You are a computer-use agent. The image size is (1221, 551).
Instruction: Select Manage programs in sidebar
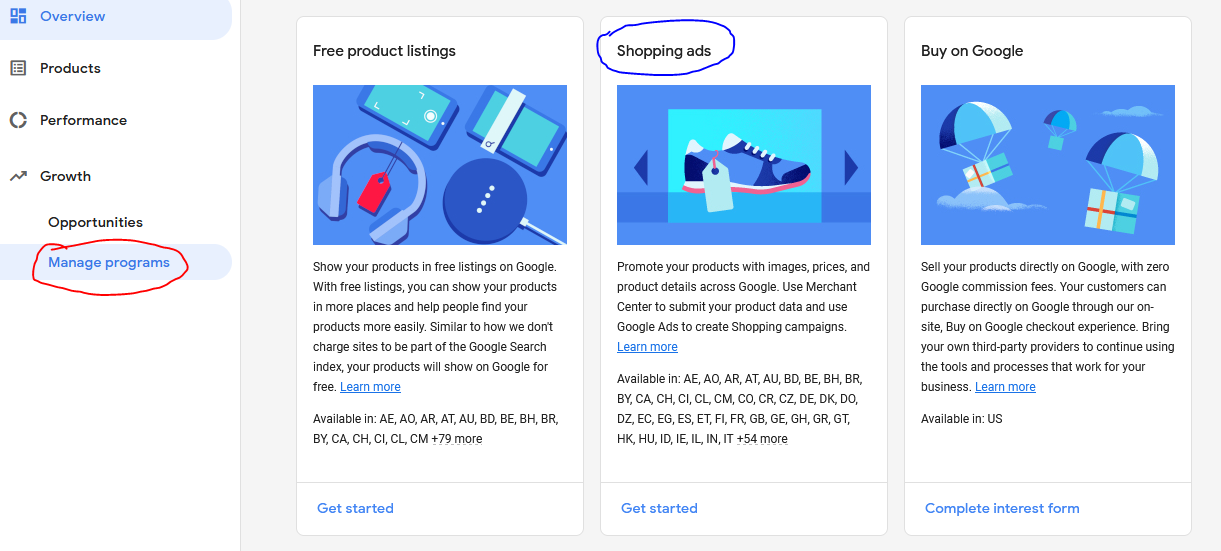[109, 262]
